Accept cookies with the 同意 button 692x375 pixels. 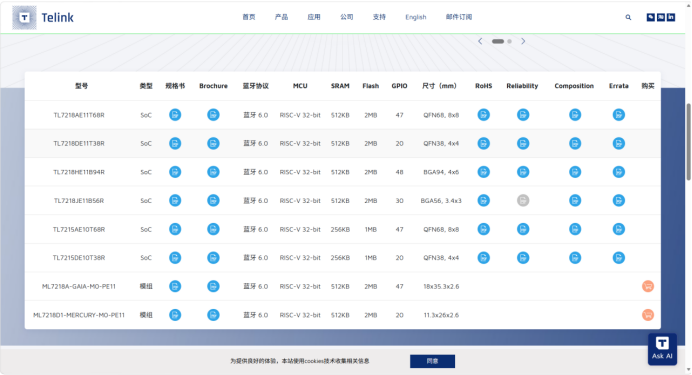[x=432, y=361]
